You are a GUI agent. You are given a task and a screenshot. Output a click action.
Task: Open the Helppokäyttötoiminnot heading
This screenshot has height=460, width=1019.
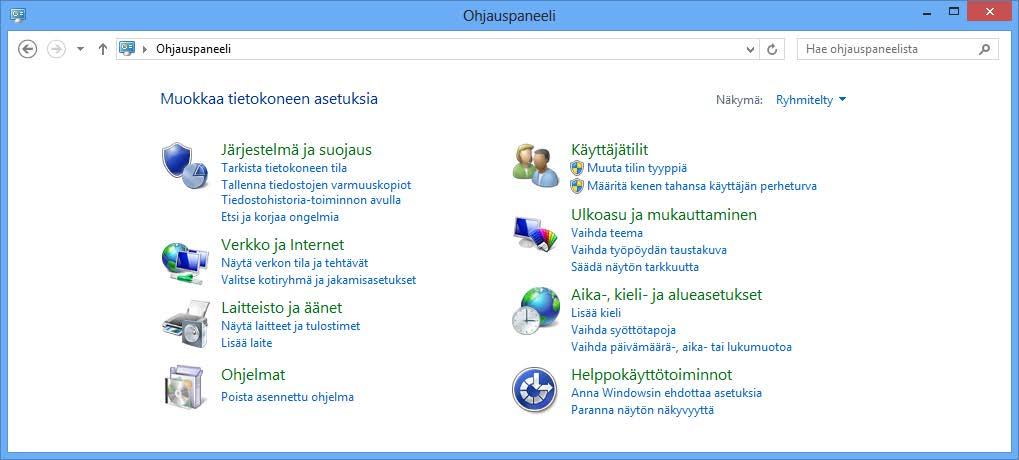click(x=651, y=375)
